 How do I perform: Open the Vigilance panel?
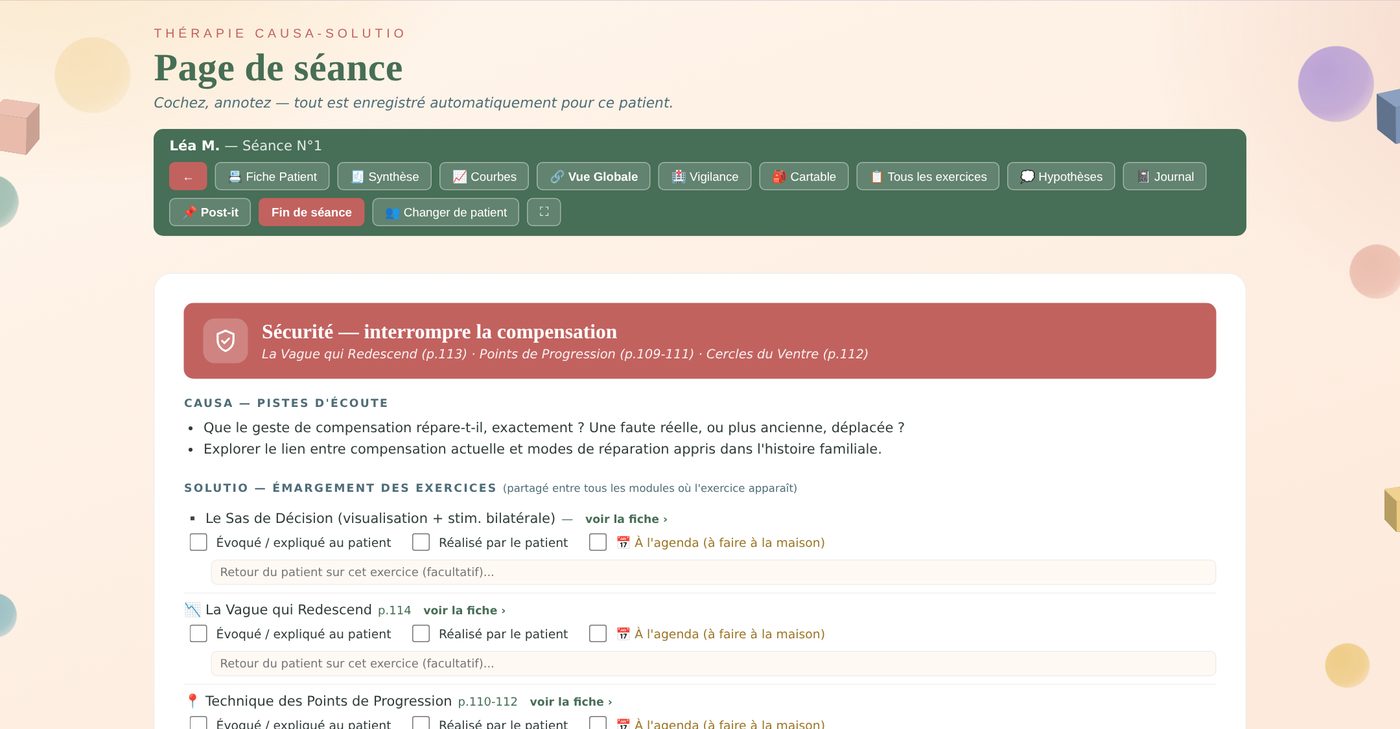(x=704, y=176)
